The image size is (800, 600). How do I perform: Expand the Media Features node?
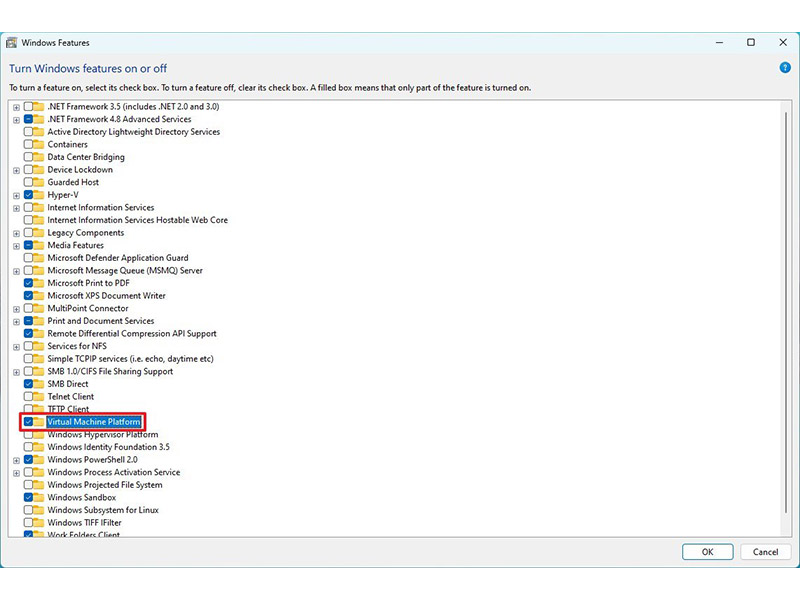(x=16, y=246)
